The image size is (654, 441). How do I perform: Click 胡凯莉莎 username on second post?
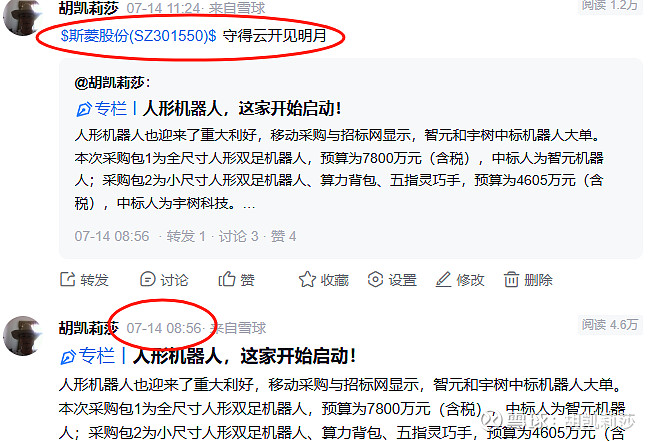[x=88, y=328]
